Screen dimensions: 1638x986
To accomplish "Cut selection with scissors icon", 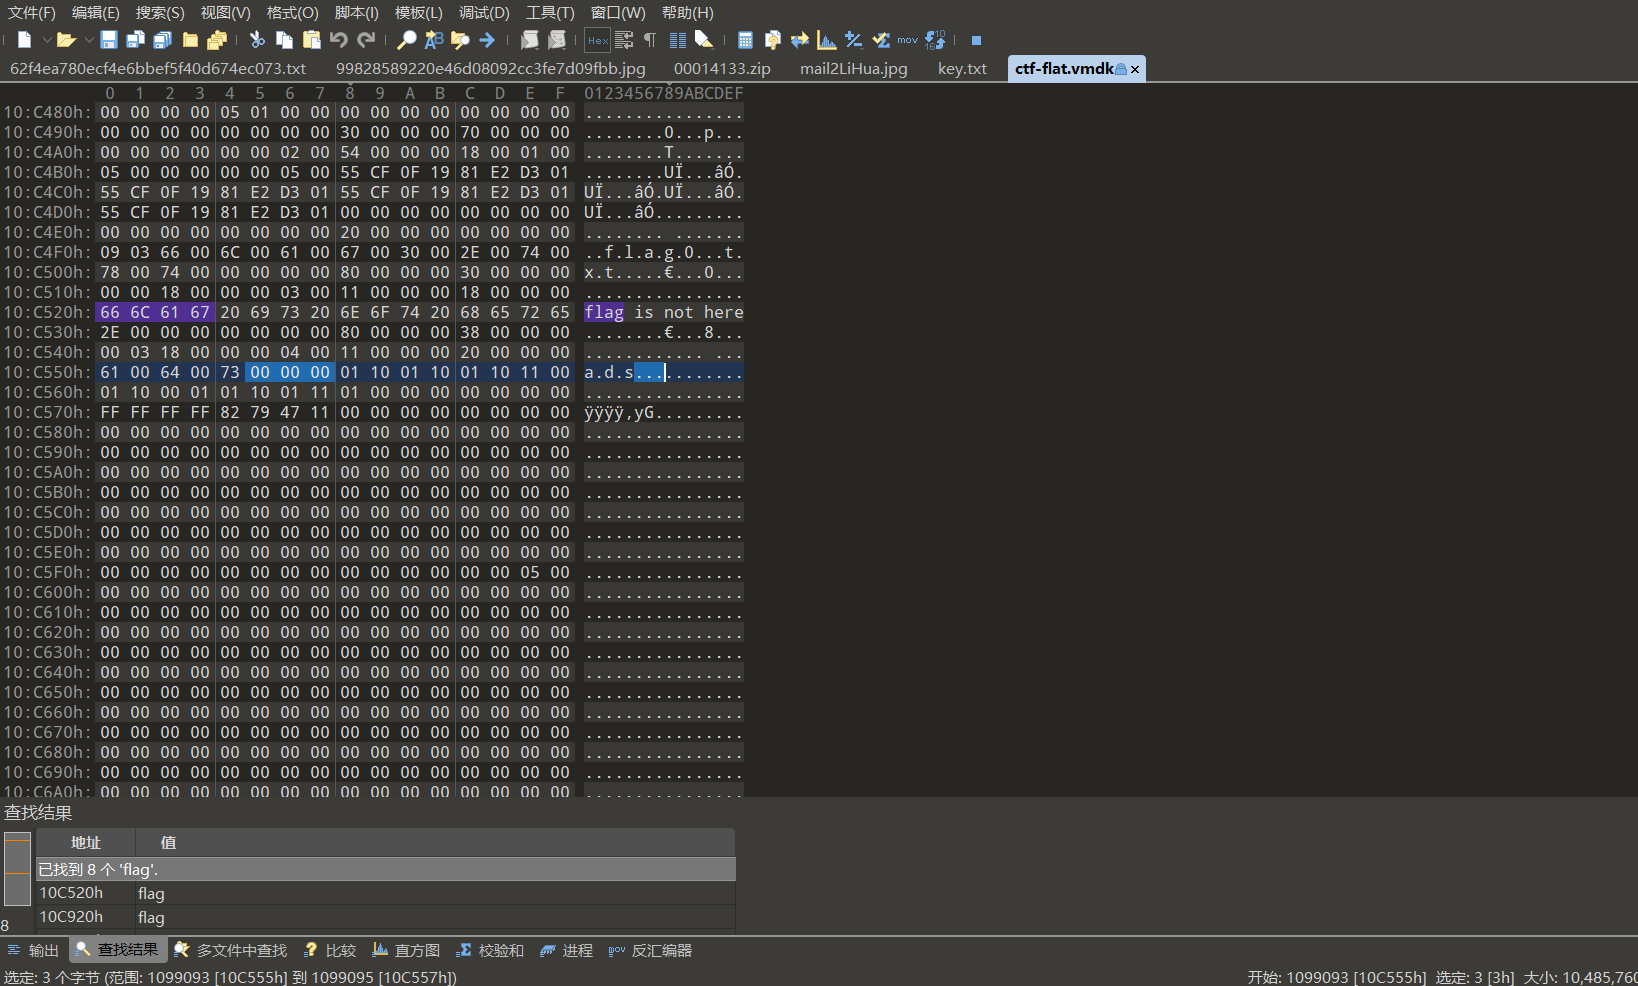I will [257, 40].
